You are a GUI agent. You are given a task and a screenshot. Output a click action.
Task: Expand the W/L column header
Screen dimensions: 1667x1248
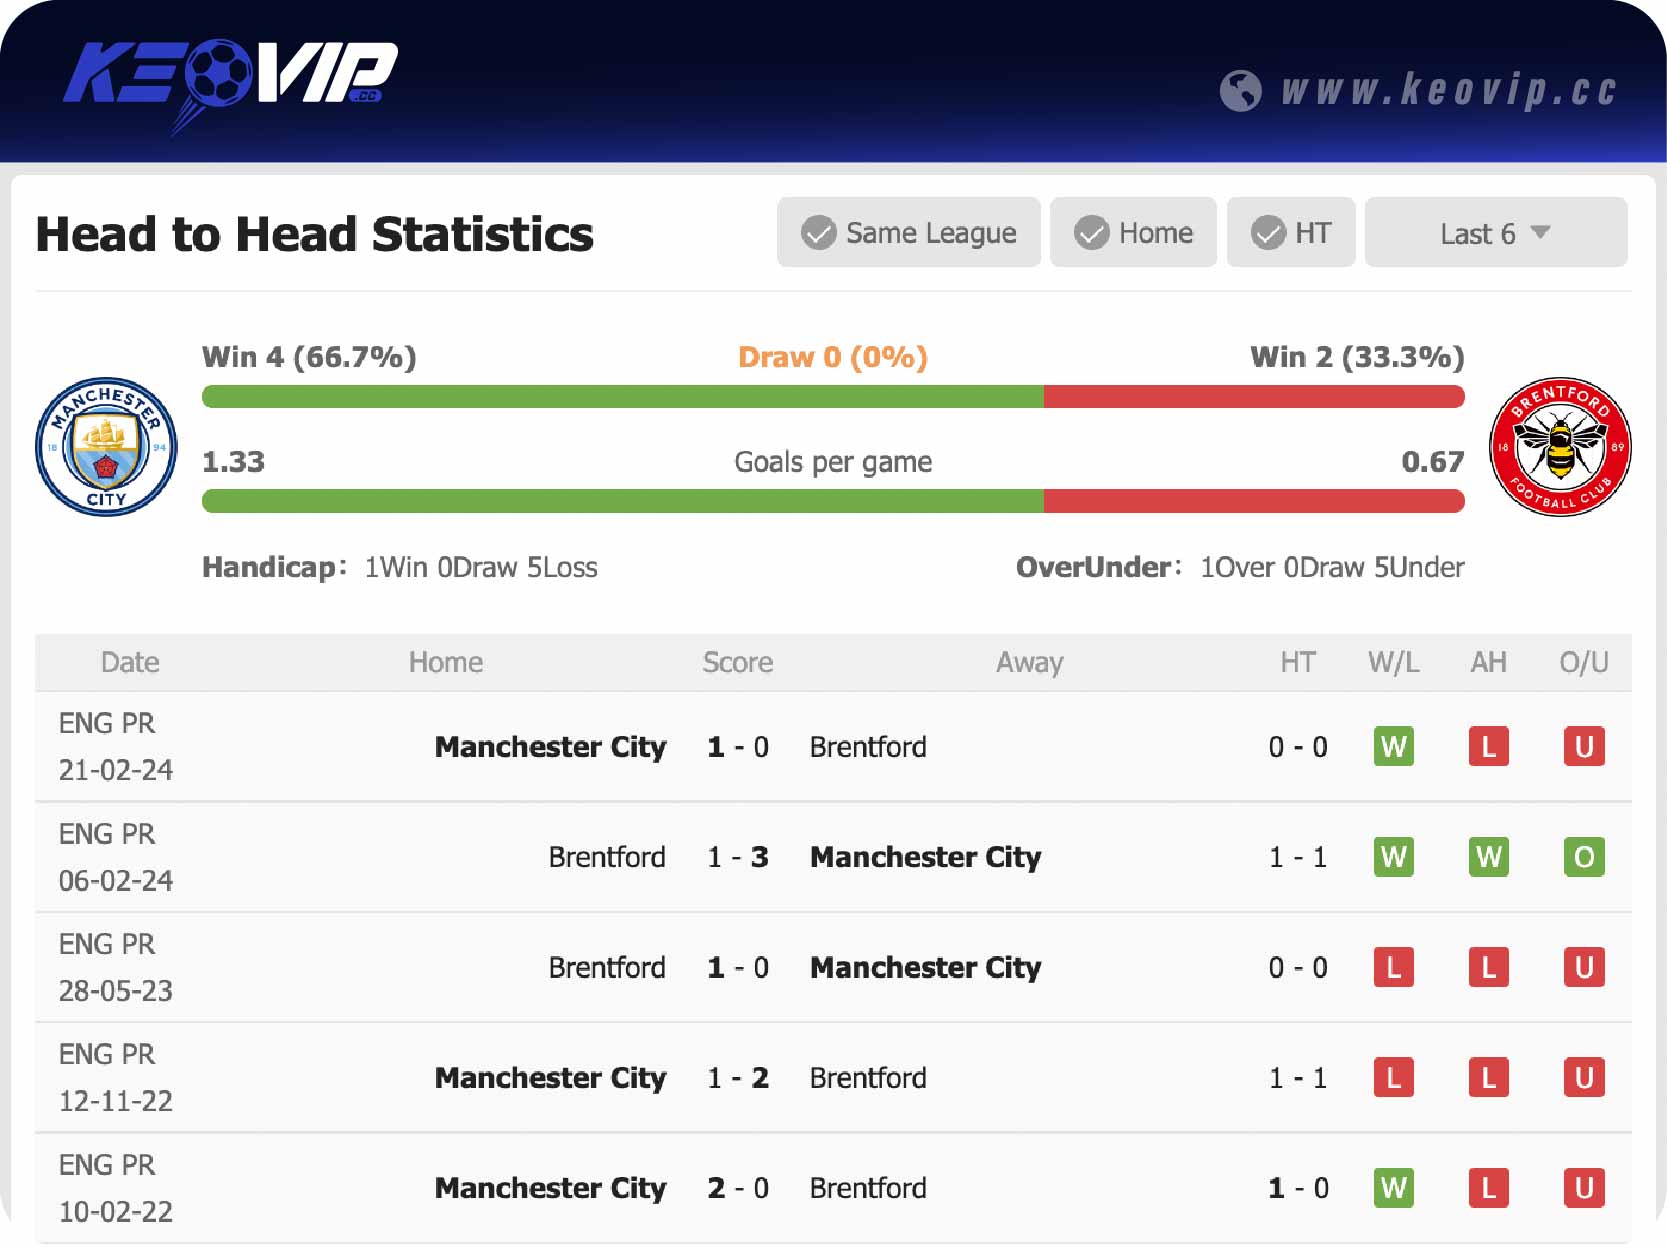coord(1393,662)
